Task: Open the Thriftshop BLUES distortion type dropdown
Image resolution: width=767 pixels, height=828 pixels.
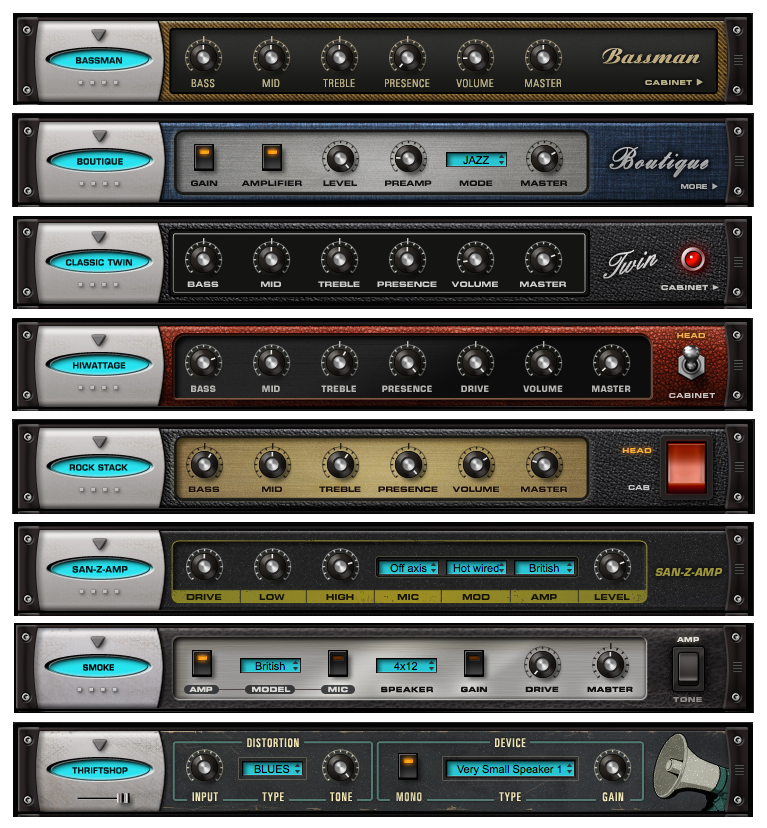Action: coord(272,769)
